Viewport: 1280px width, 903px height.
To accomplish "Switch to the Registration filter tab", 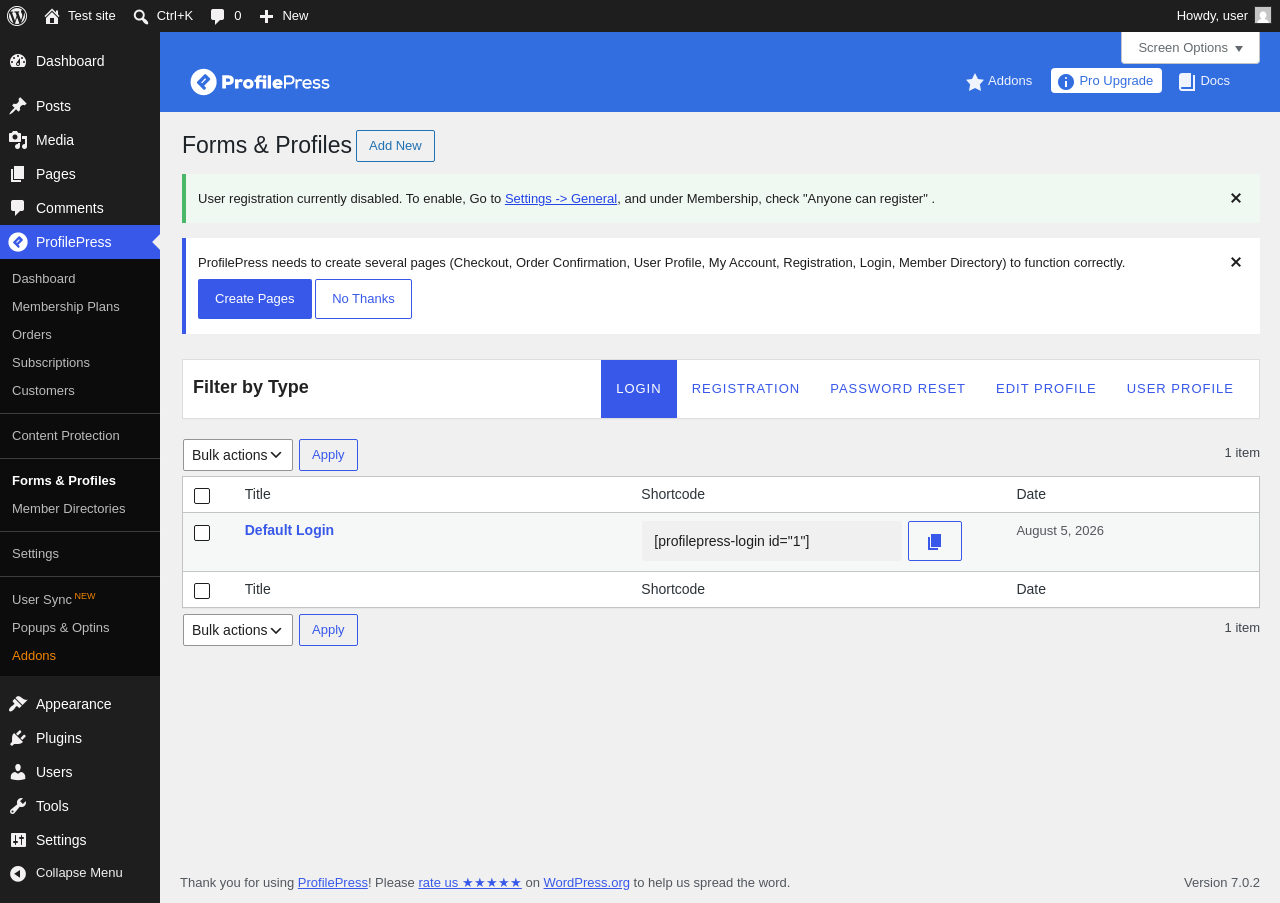I will (x=746, y=389).
